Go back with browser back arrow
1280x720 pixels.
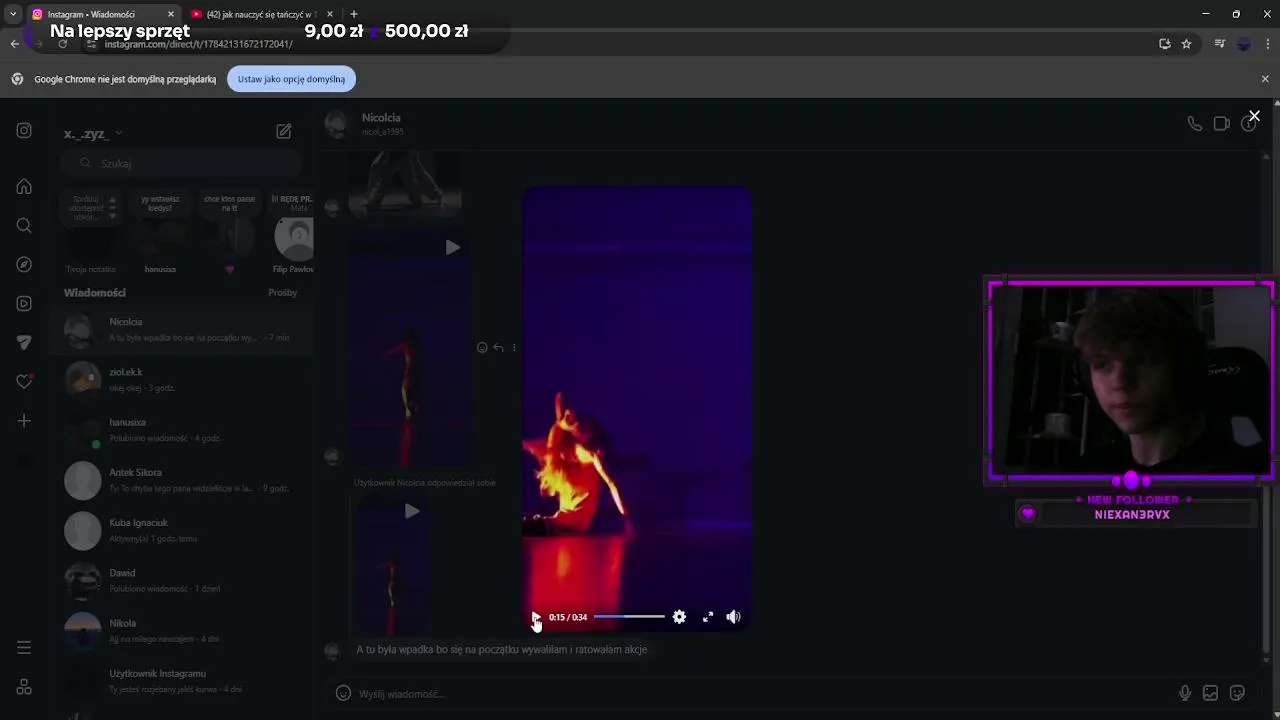pyautogui.click(x=14, y=44)
